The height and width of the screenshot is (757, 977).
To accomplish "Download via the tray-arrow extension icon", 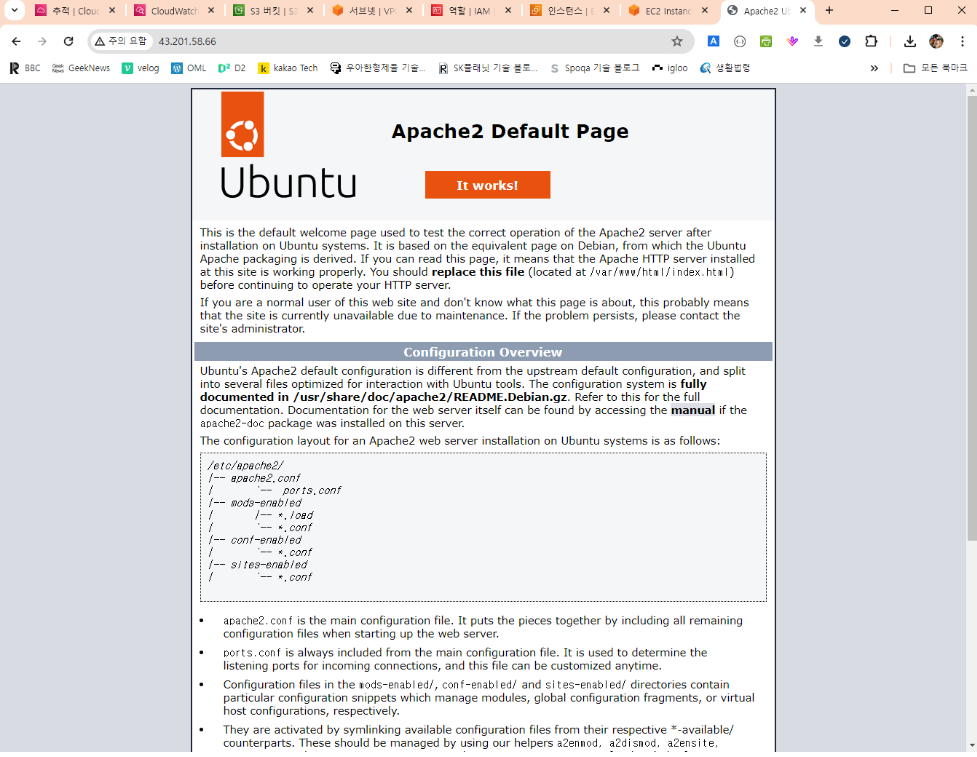I will coord(818,41).
